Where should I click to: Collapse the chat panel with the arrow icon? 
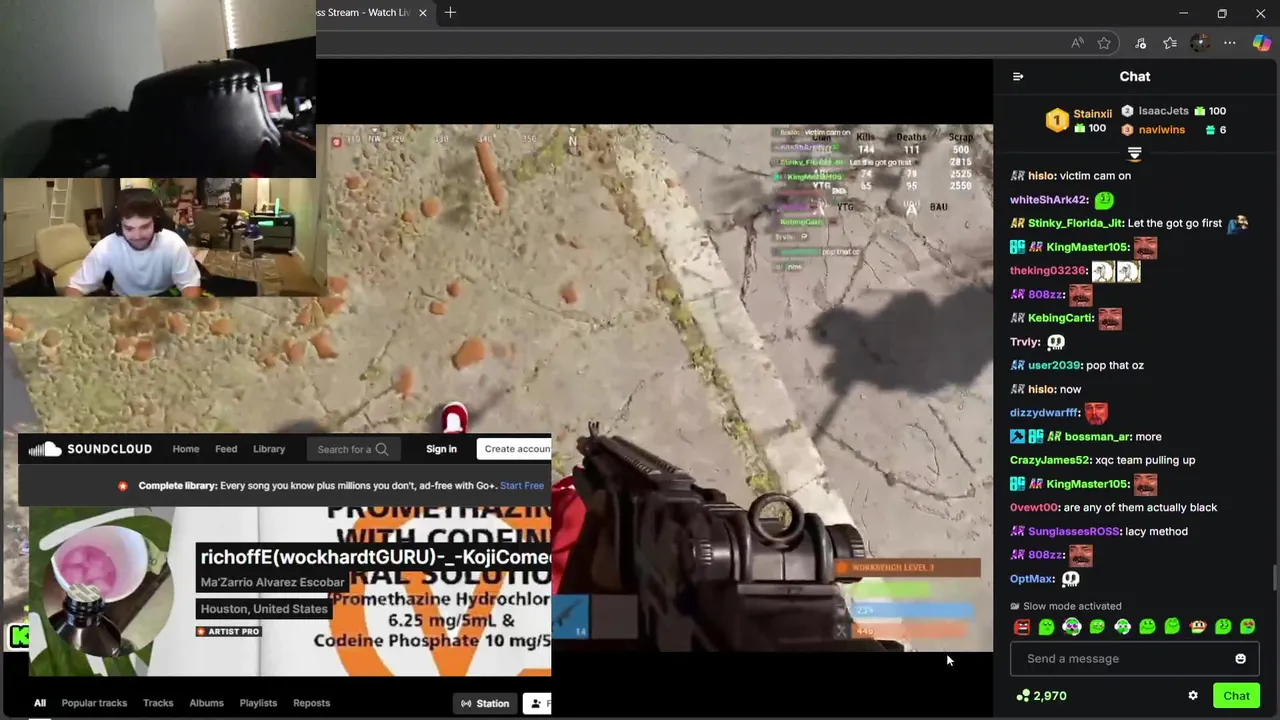[1018, 76]
